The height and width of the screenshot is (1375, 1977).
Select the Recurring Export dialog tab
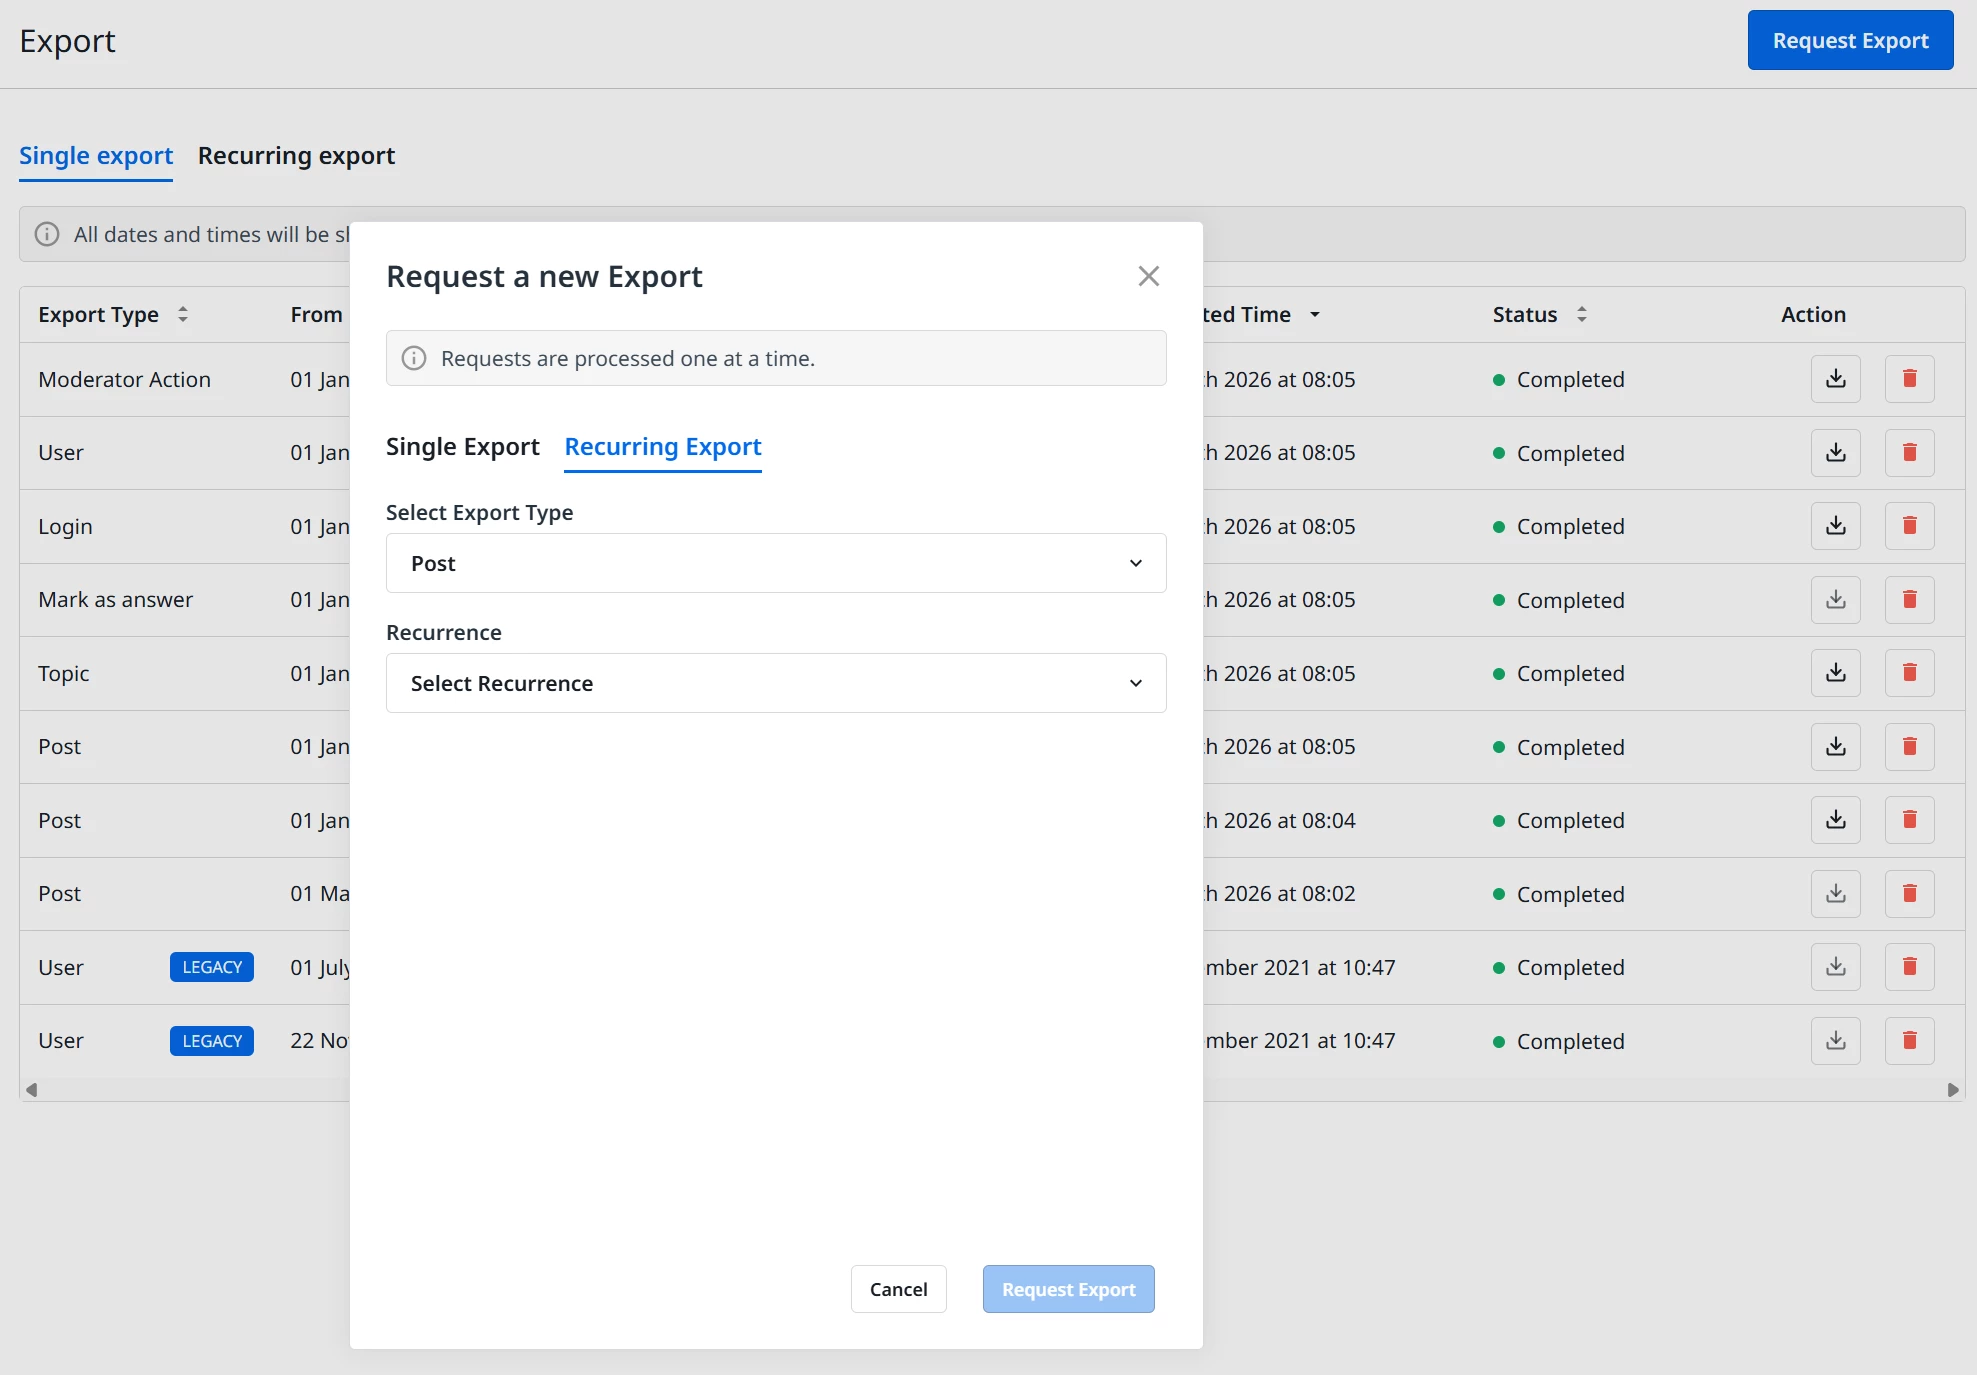[x=662, y=447]
